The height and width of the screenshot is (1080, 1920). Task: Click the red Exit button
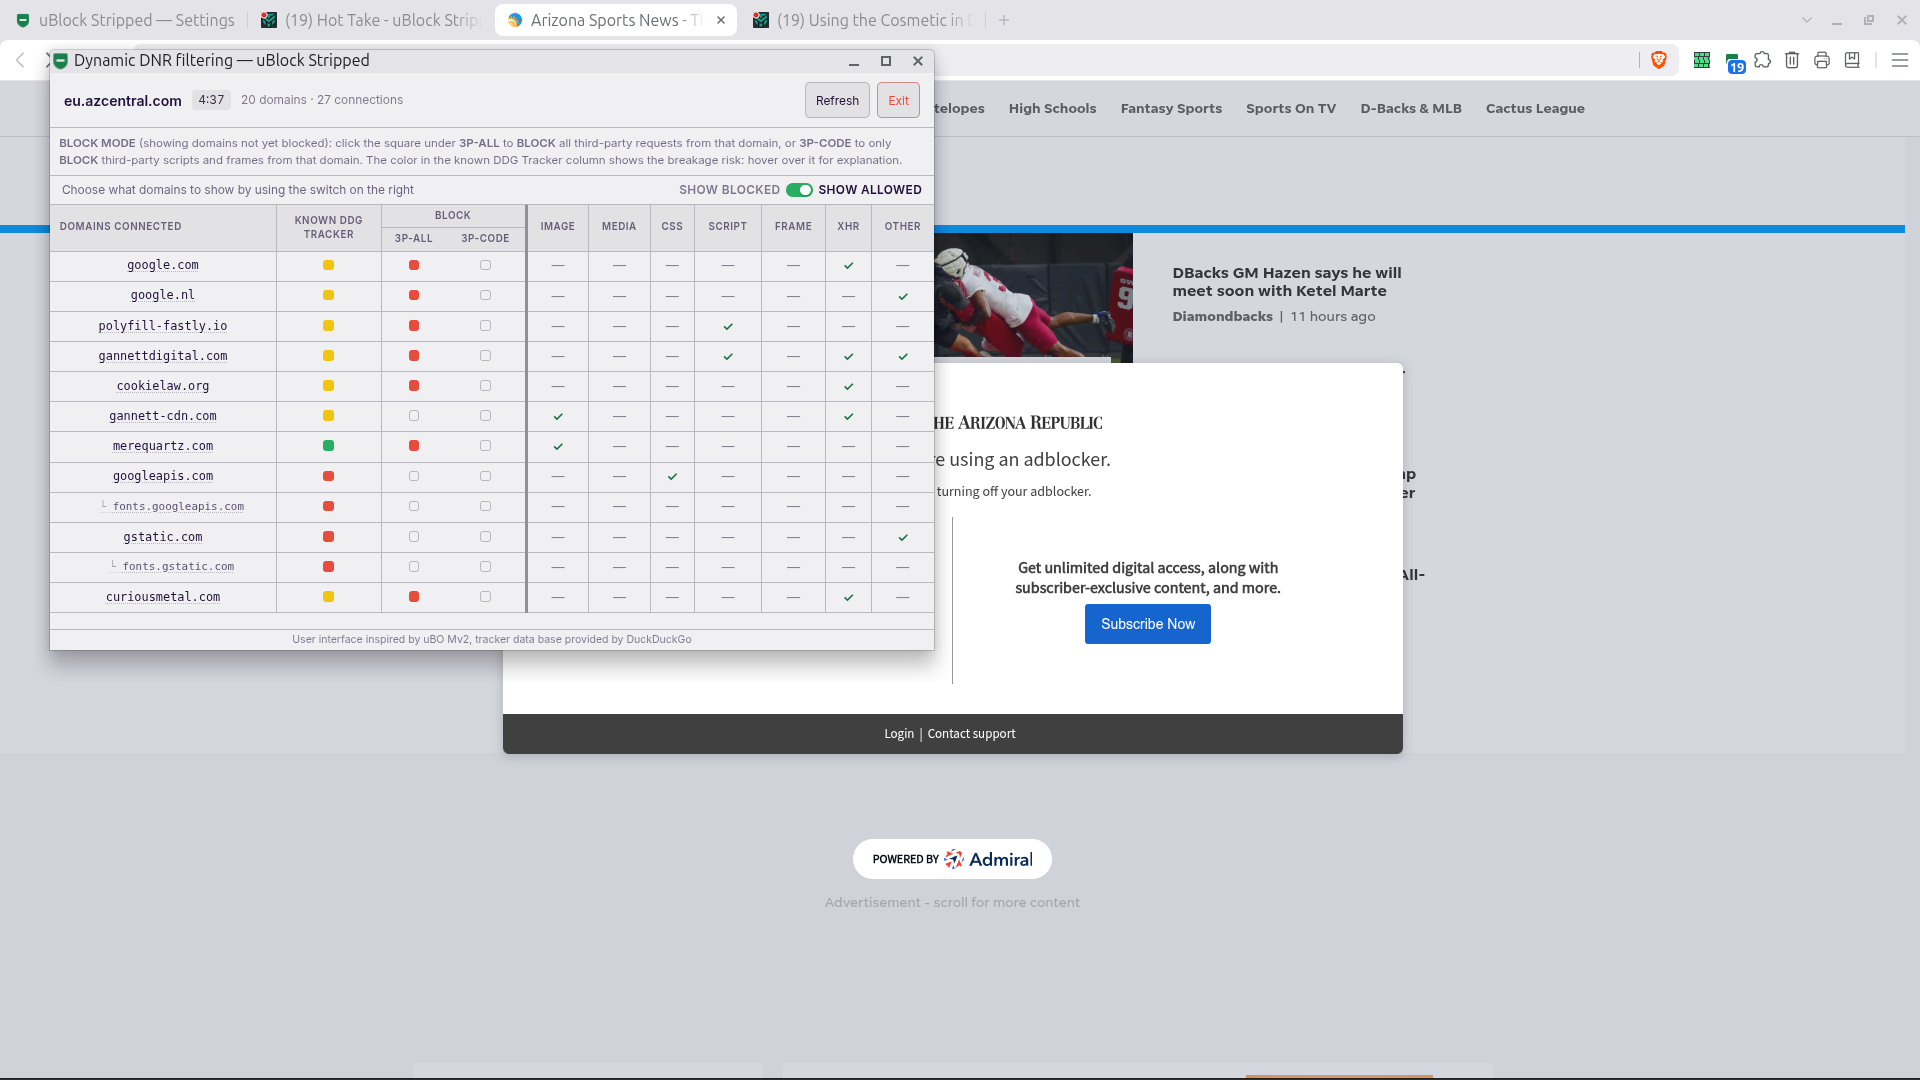[898, 101]
